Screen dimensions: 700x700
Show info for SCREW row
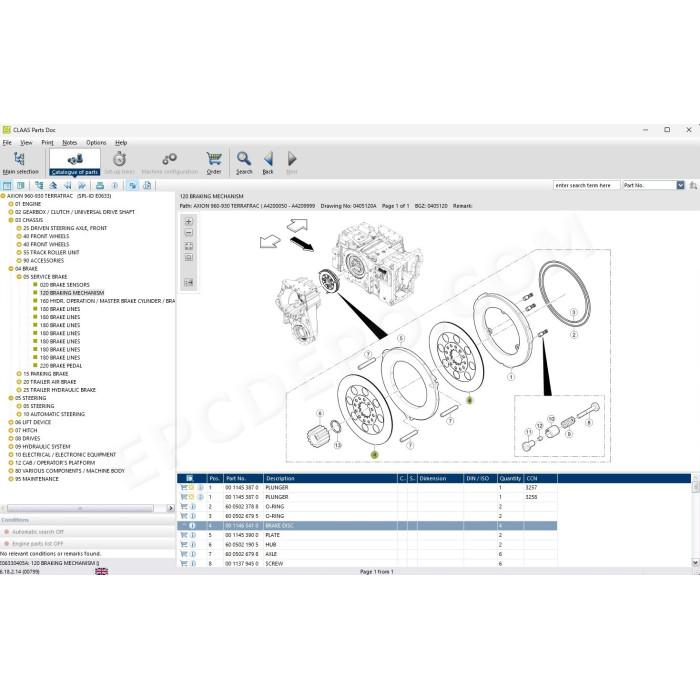(x=193, y=563)
